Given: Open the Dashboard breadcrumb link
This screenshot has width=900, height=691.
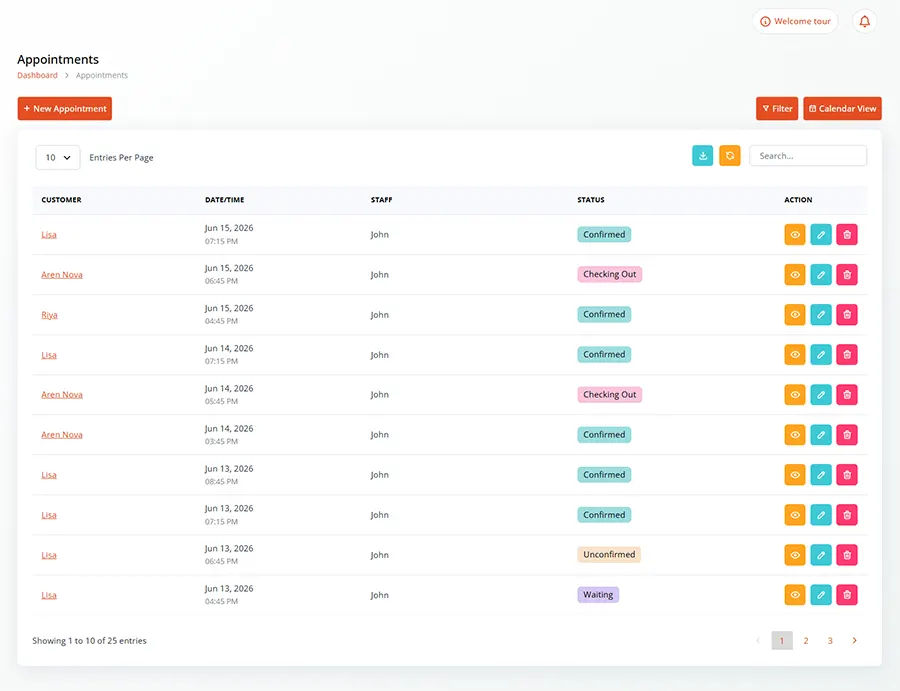Looking at the screenshot, I should [x=37, y=75].
